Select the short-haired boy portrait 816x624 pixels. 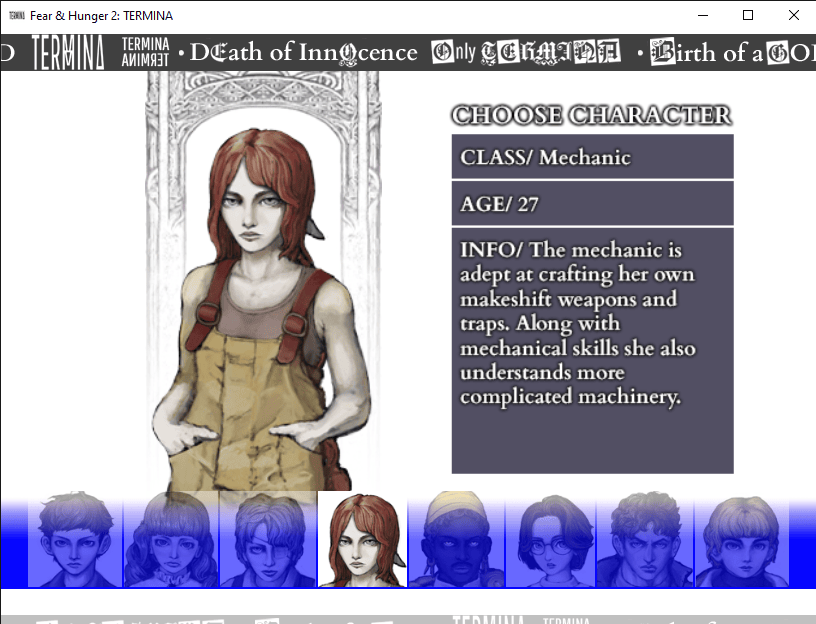point(75,539)
